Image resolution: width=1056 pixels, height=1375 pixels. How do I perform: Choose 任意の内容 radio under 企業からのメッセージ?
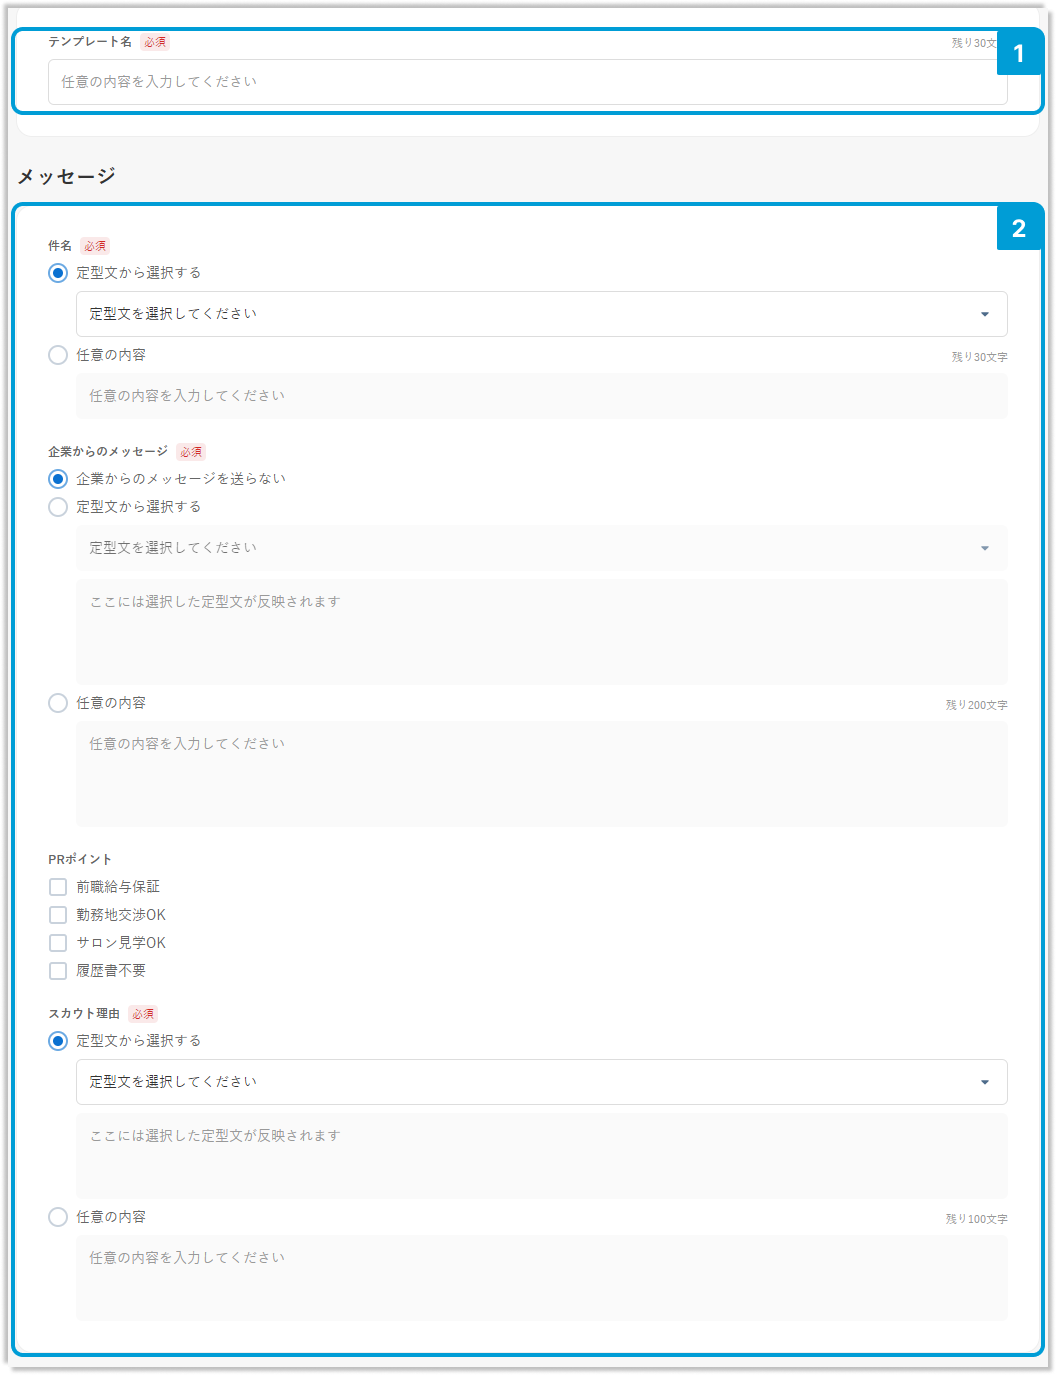58,703
